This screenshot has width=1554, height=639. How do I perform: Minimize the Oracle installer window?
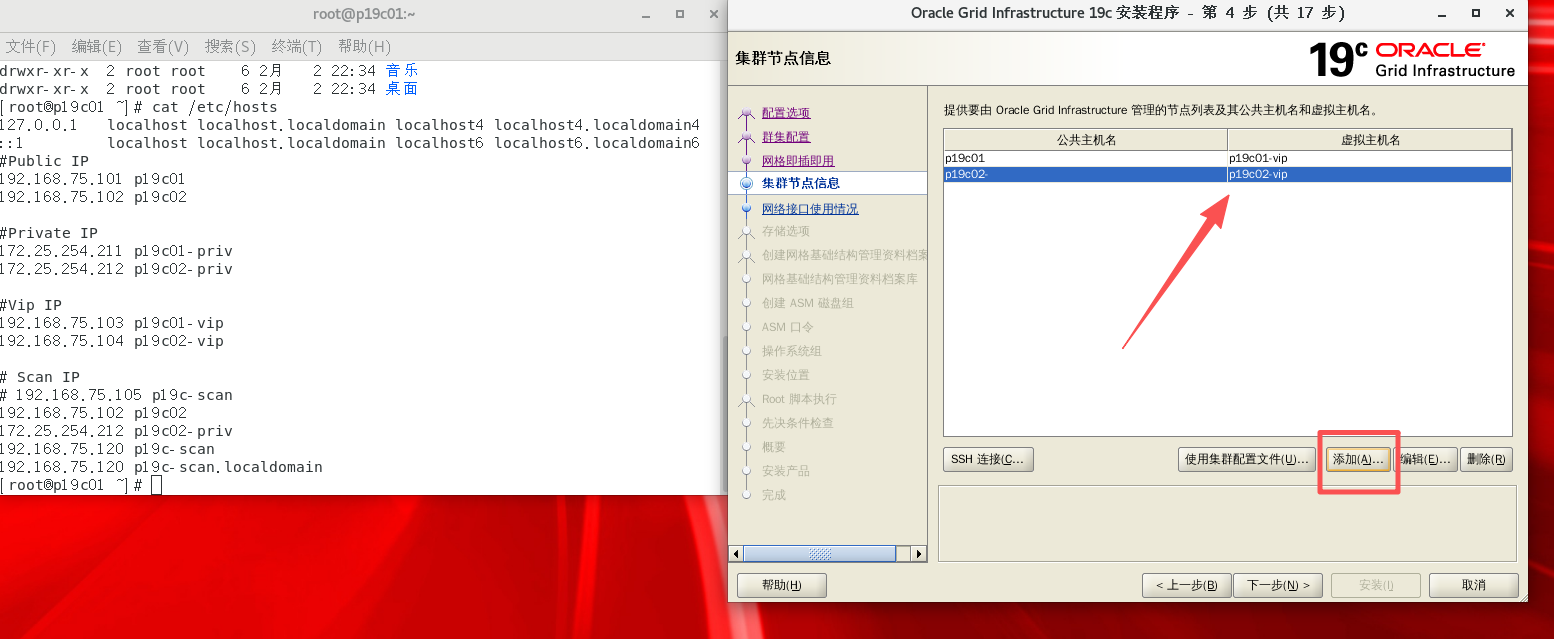point(1442,13)
